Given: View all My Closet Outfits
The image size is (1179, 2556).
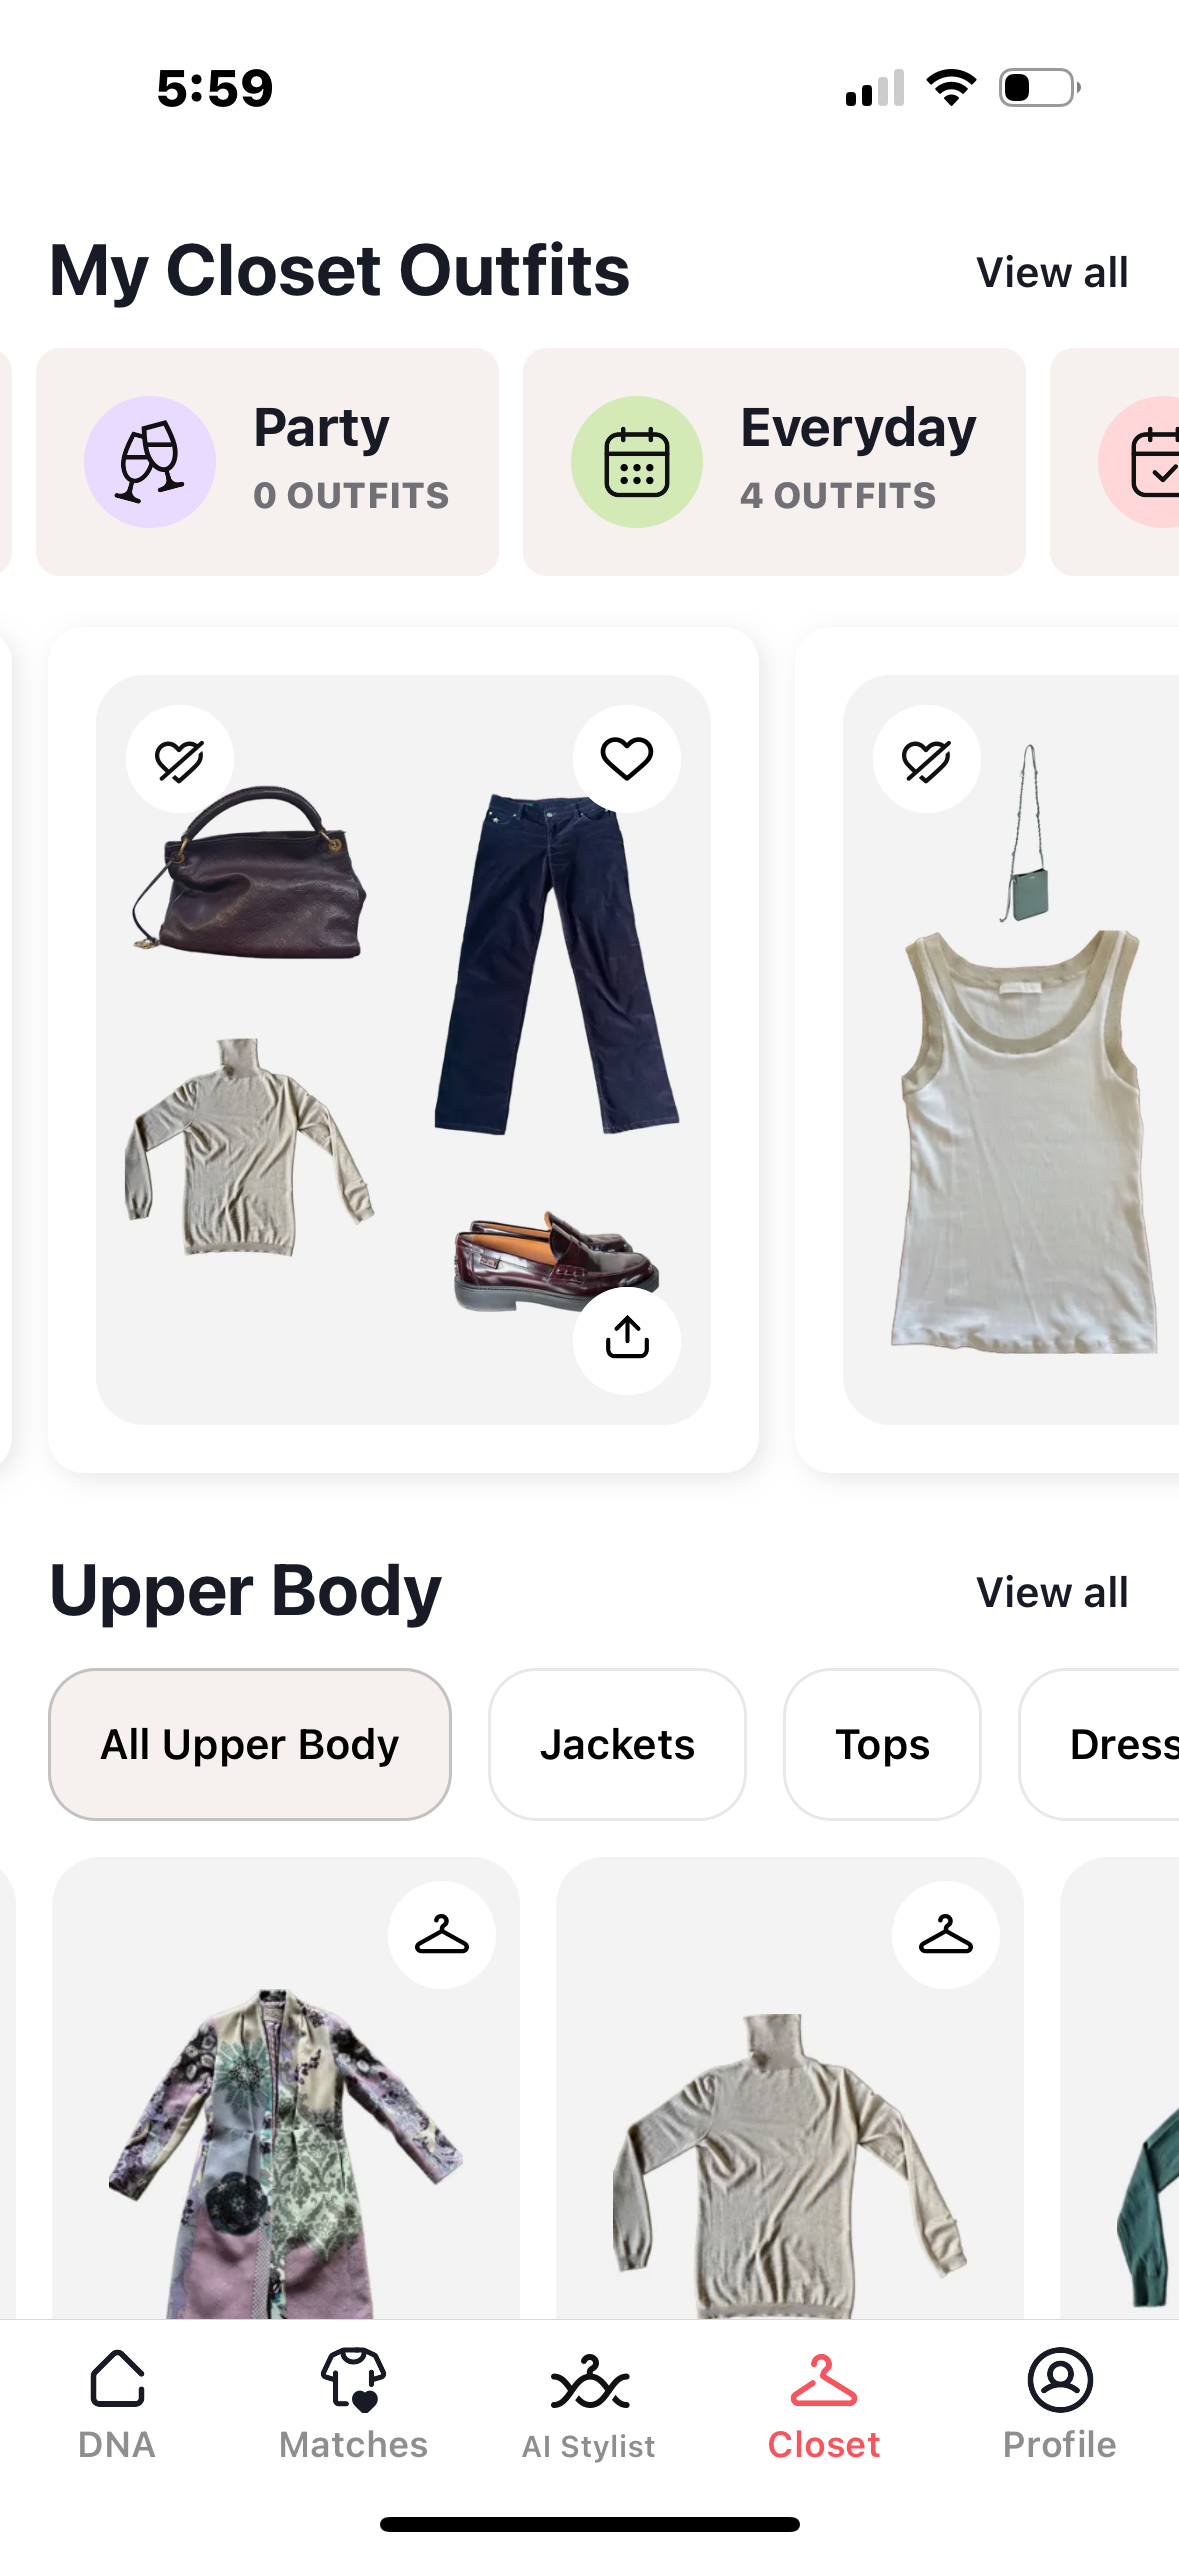Looking at the screenshot, I should point(1052,272).
